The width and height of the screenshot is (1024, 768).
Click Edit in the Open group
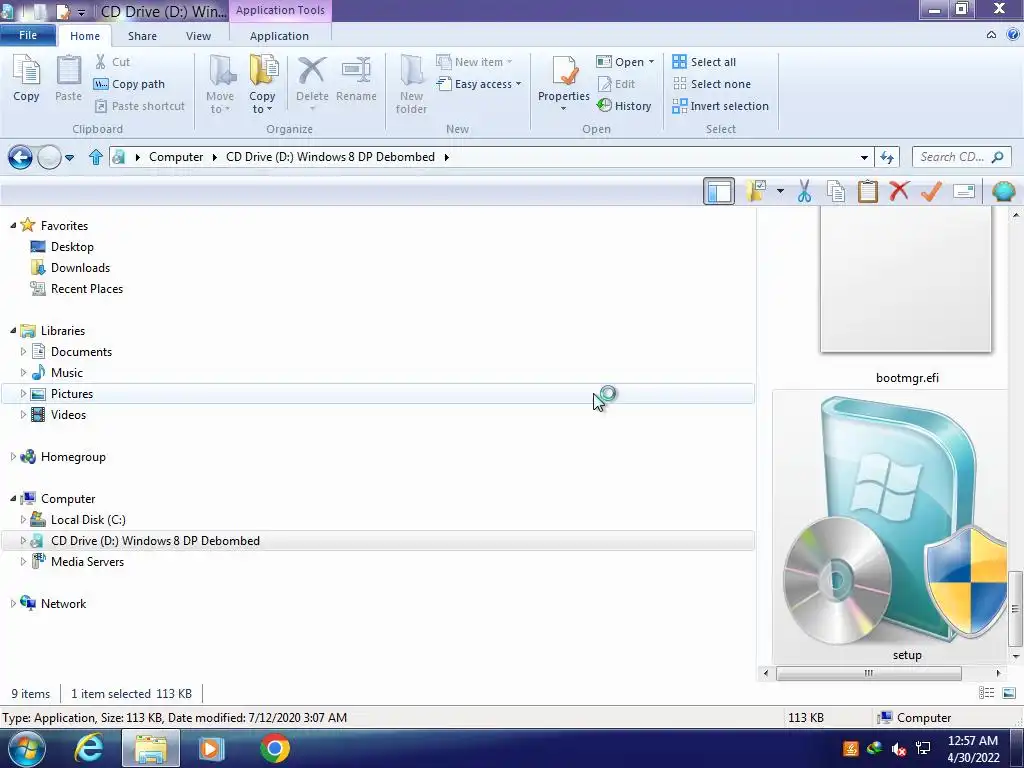[616, 84]
